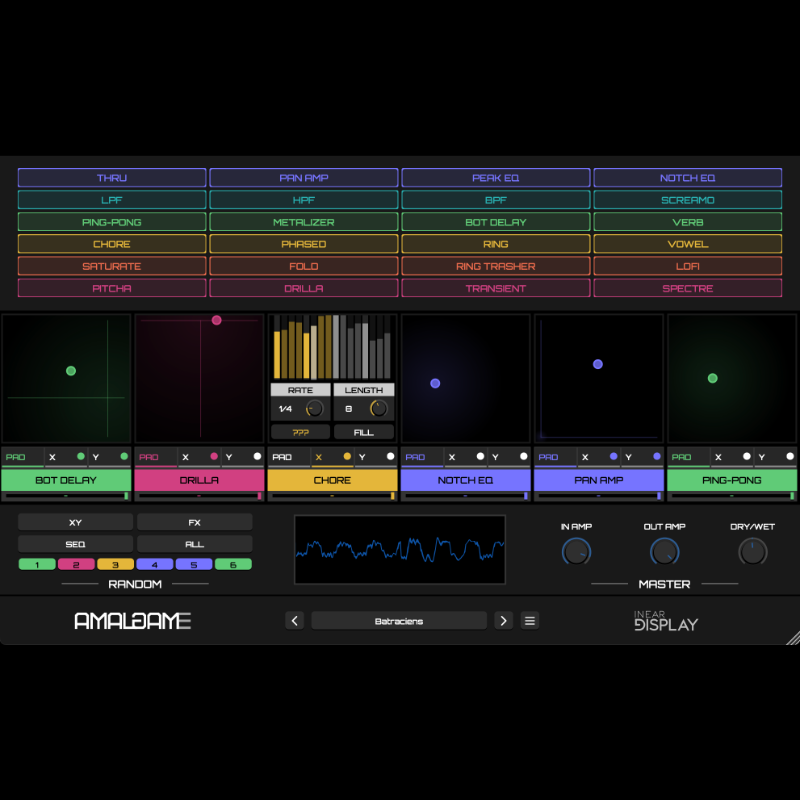800x800 pixels.
Task: Switch NOTCH EQ slot to PAD mode
Action: coord(422,457)
